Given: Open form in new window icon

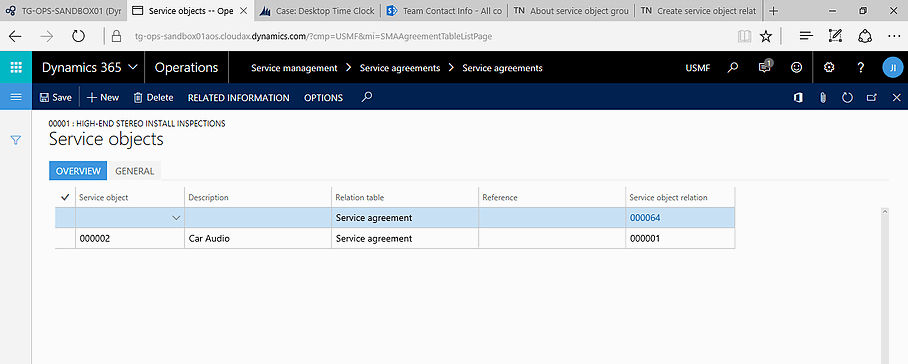Looking at the screenshot, I should [872, 98].
